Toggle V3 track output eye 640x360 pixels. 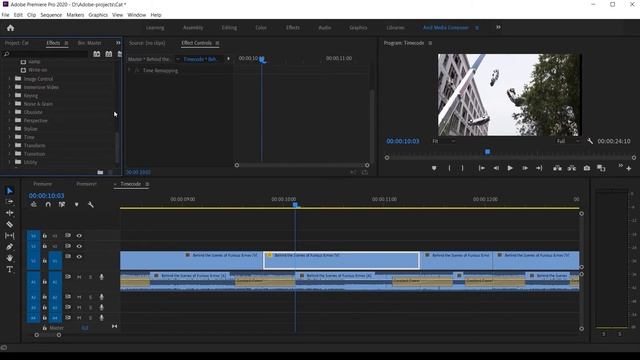point(79,236)
